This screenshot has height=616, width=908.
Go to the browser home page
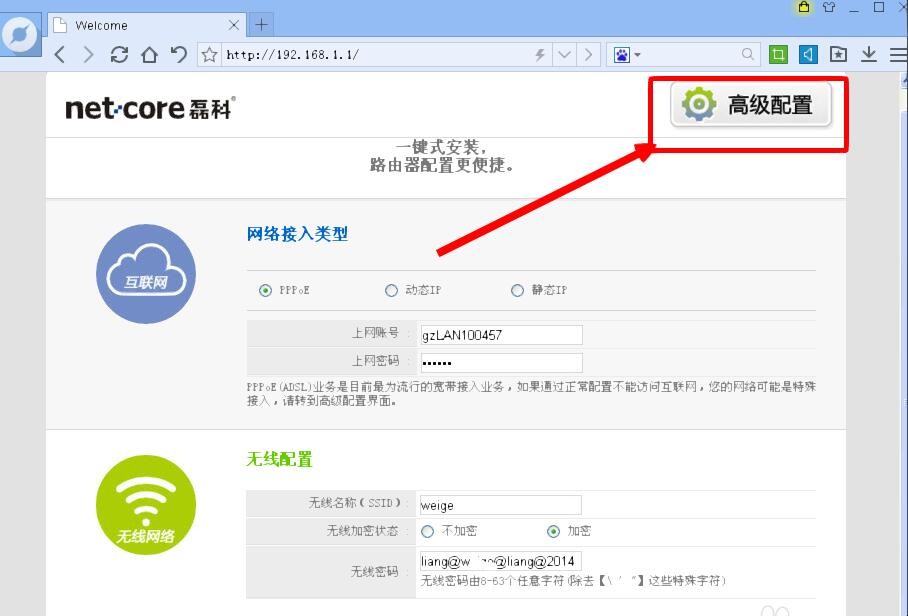[x=149, y=55]
